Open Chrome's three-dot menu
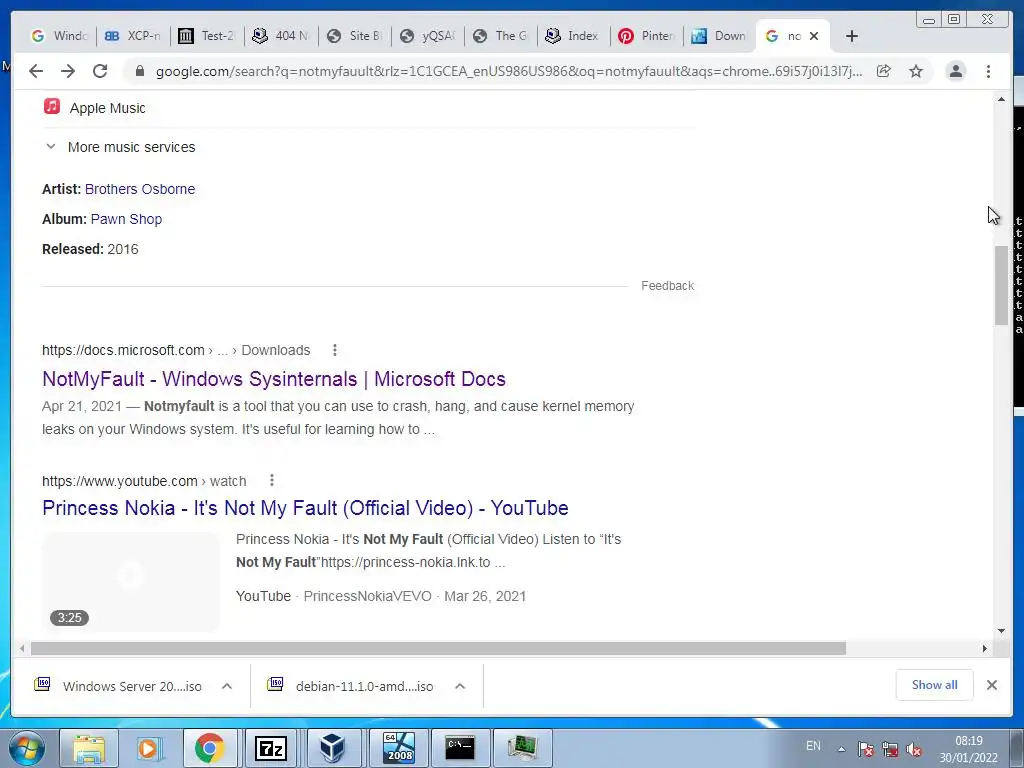 [988, 71]
